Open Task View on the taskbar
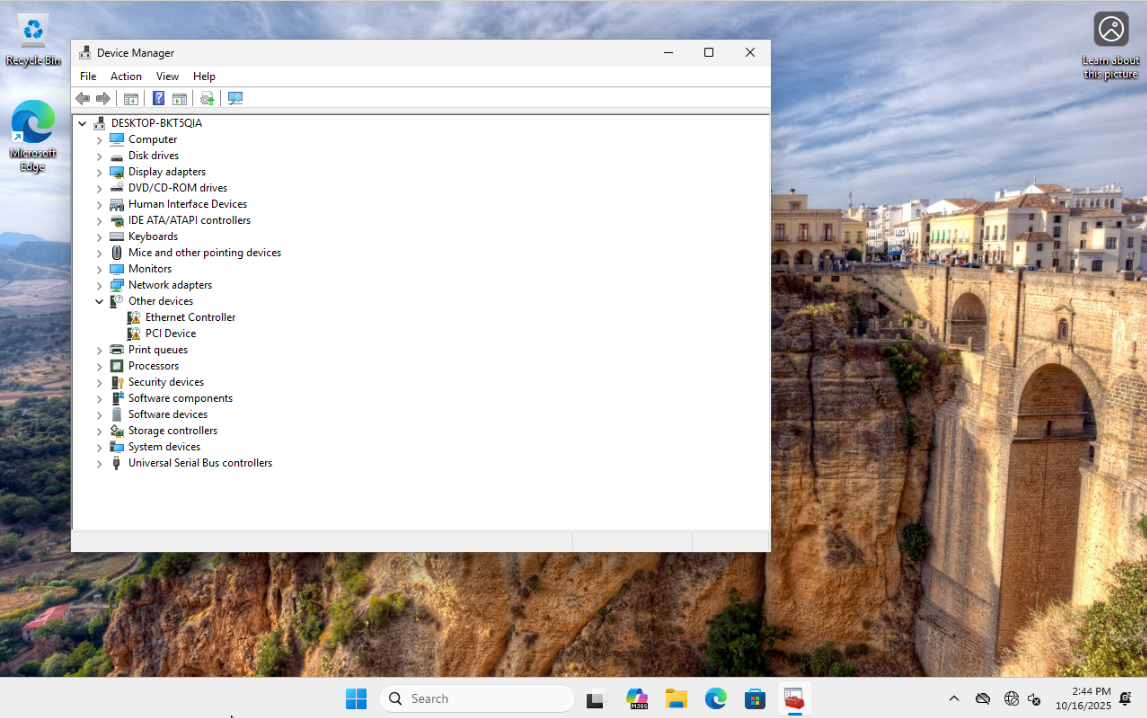The image size is (1147, 718). [x=596, y=699]
